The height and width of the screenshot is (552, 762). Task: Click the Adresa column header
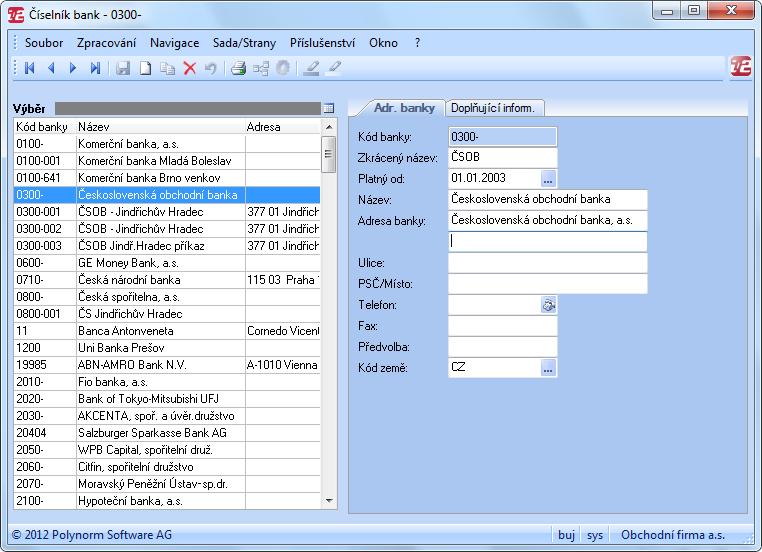tap(283, 127)
